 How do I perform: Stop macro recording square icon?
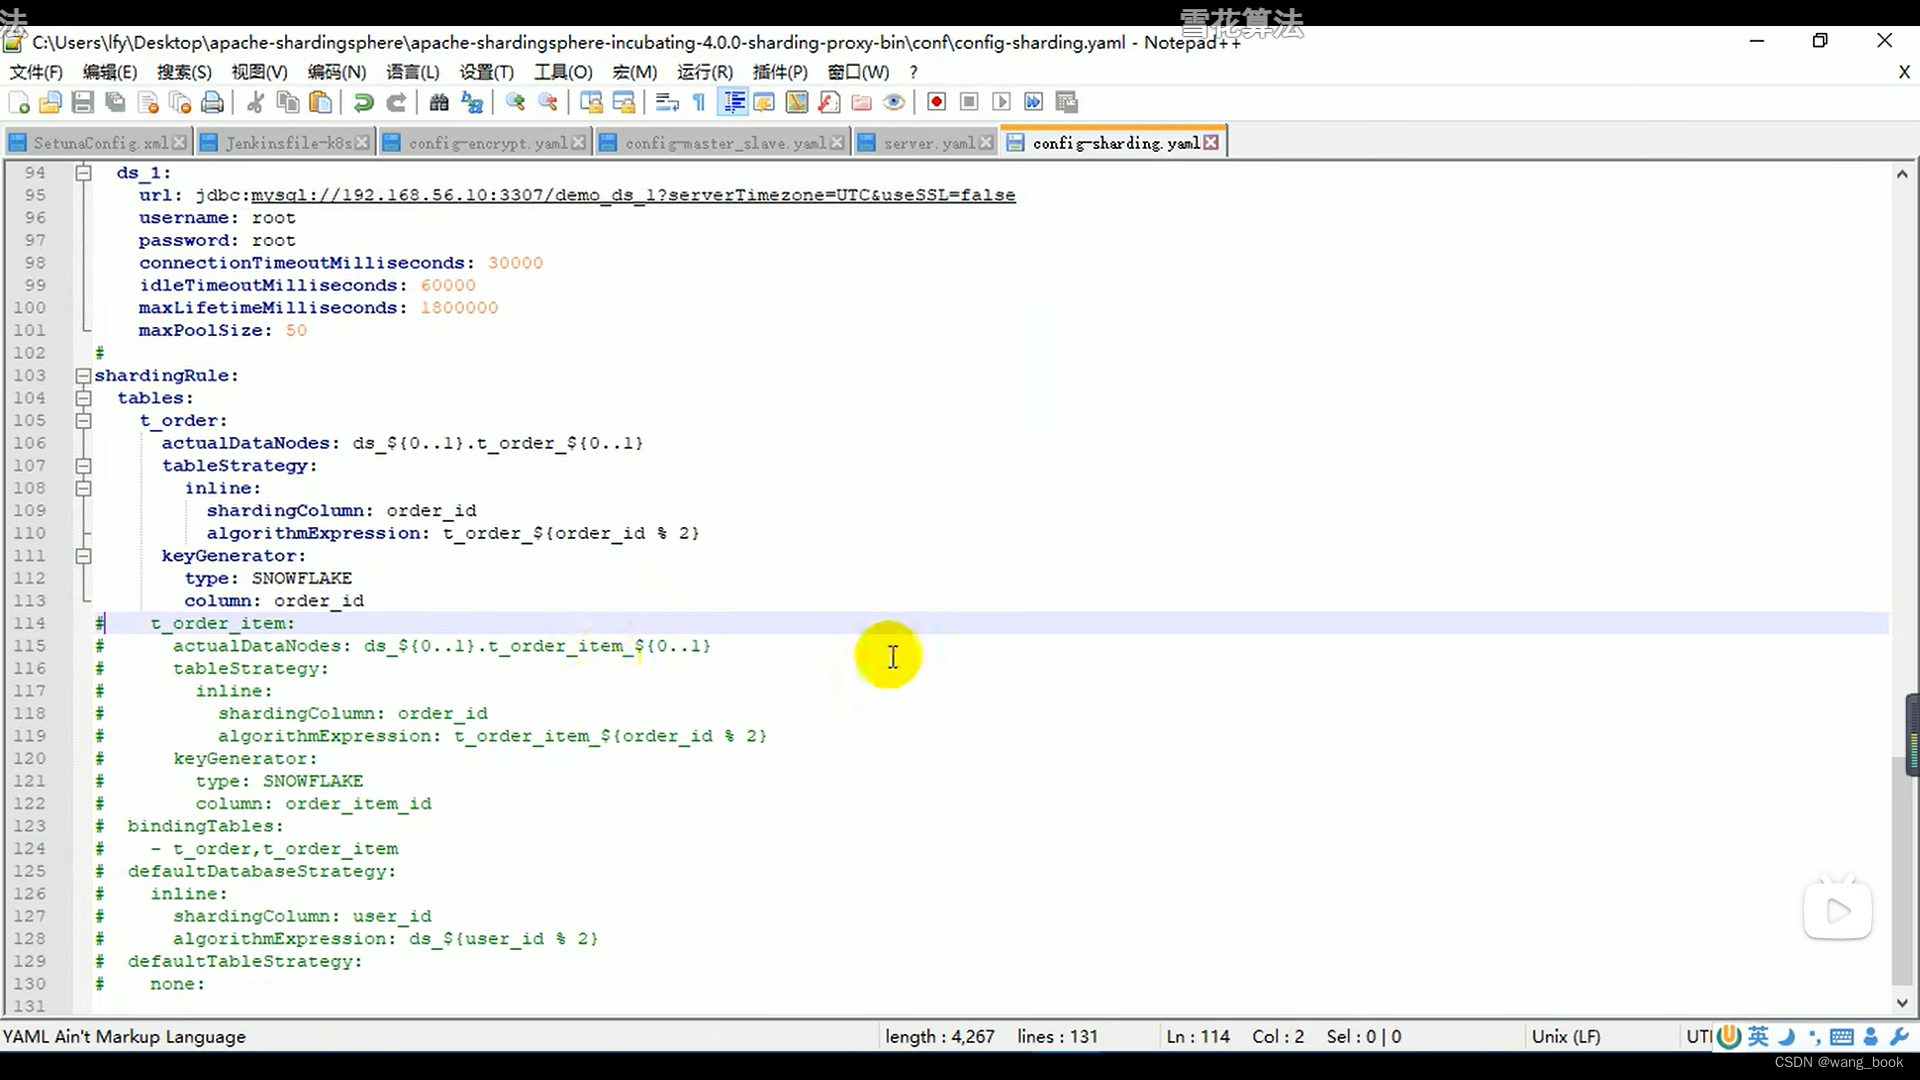tap(969, 102)
